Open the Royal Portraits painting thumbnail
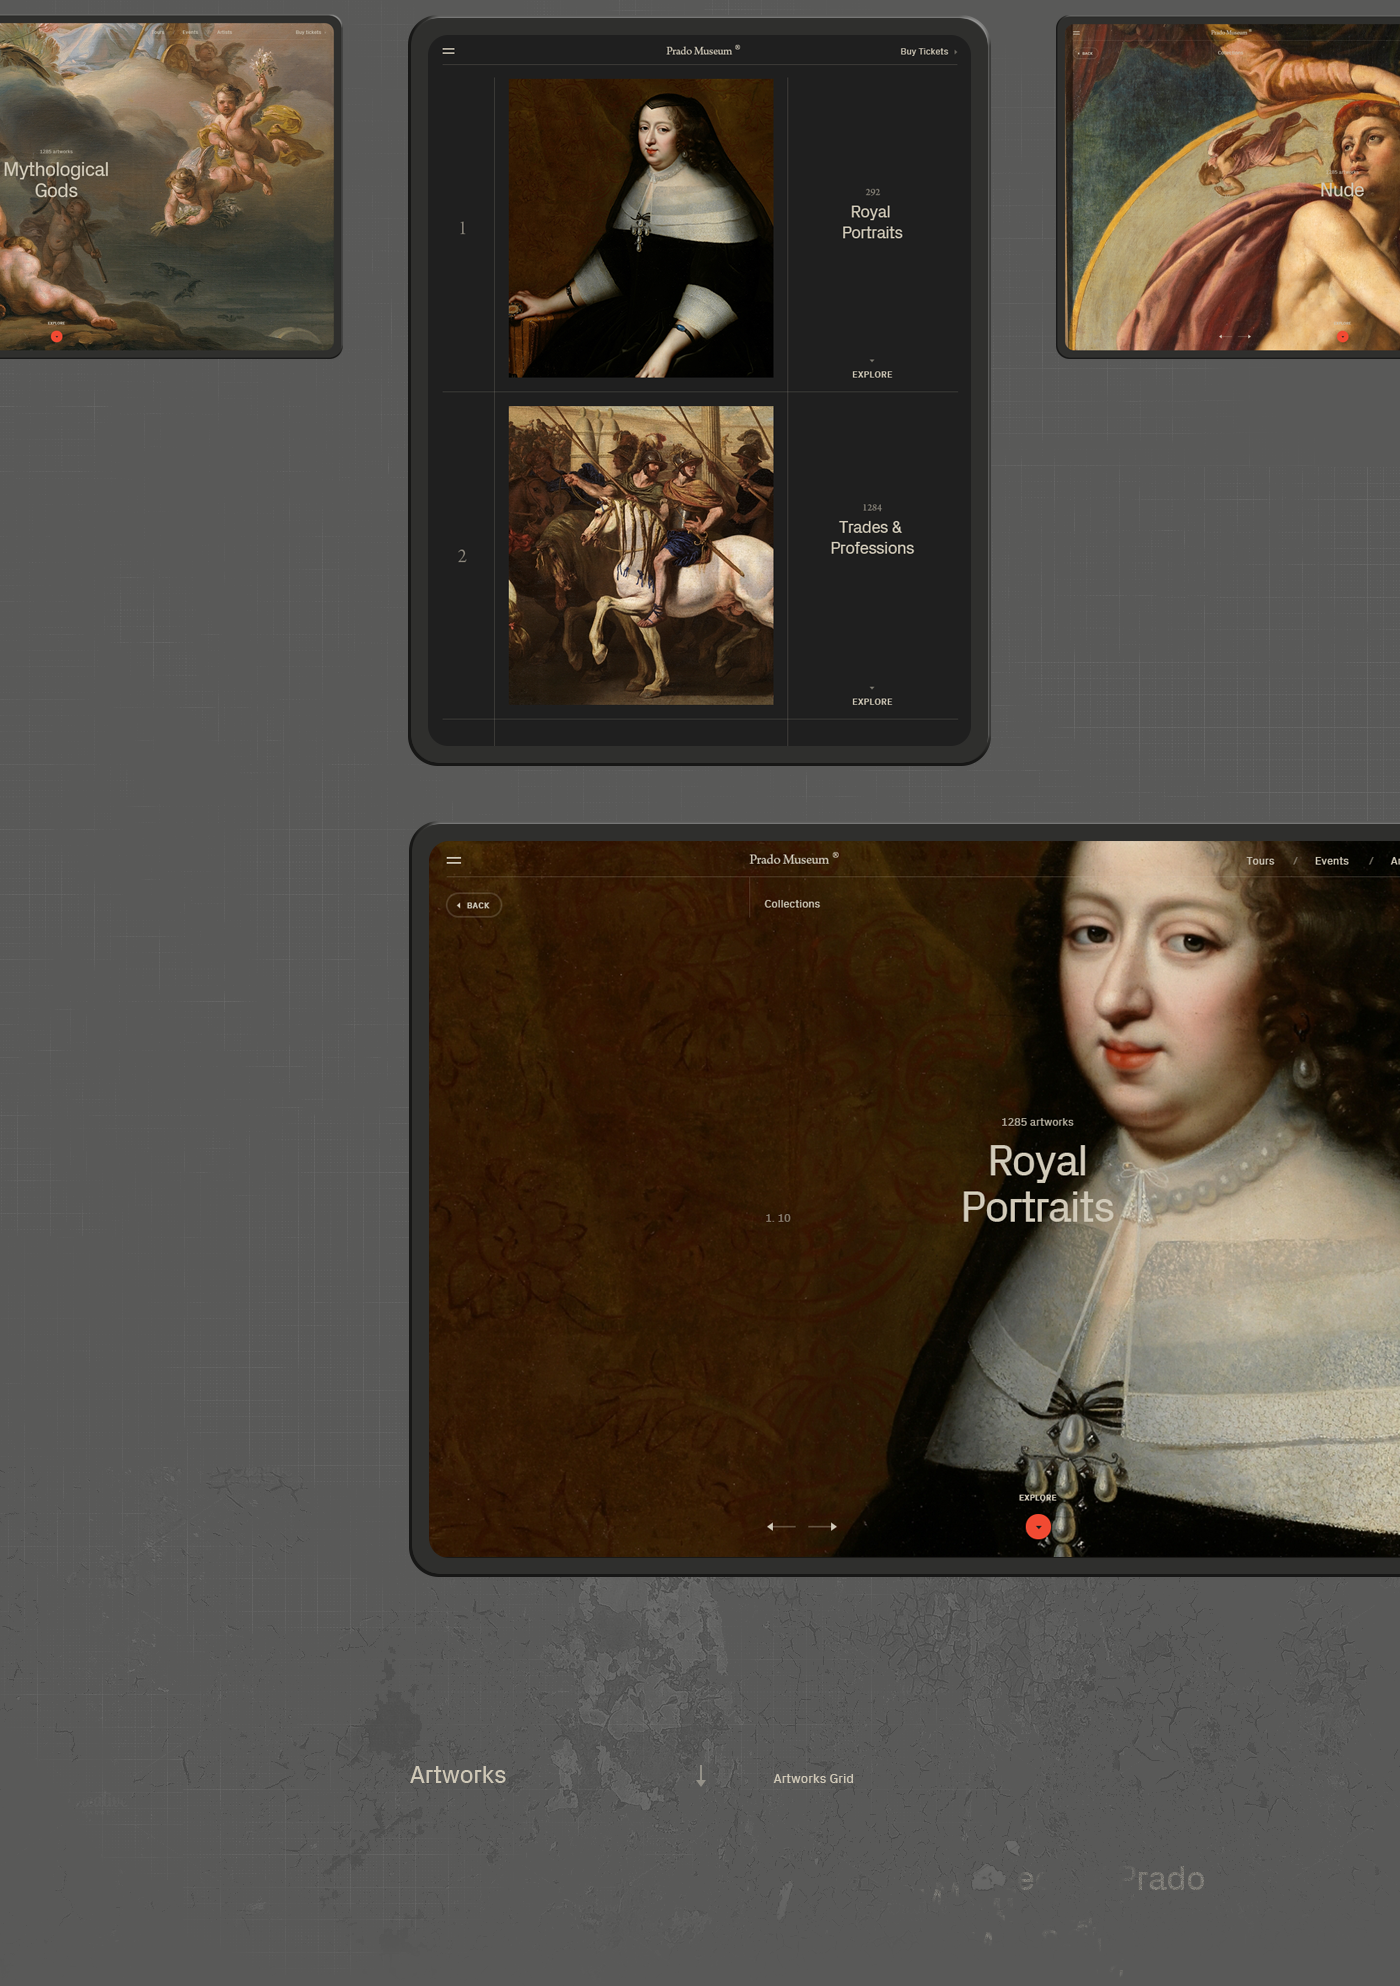This screenshot has height=1986, width=1400. pos(641,229)
